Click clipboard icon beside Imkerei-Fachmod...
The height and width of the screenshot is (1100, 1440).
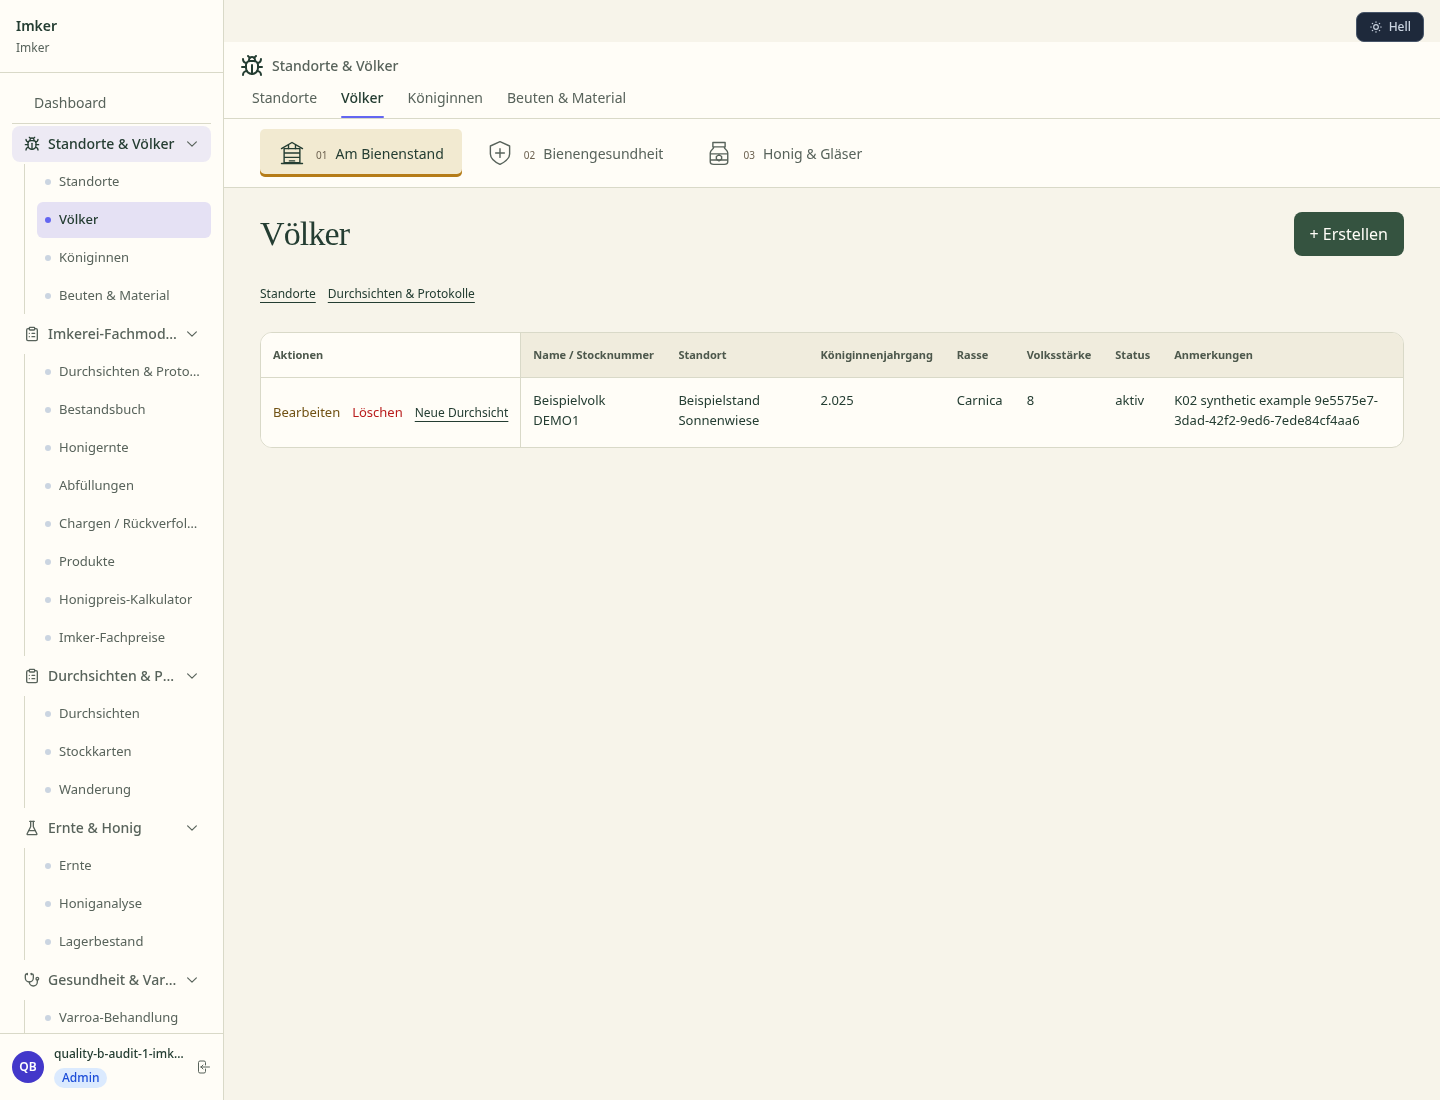(x=32, y=334)
